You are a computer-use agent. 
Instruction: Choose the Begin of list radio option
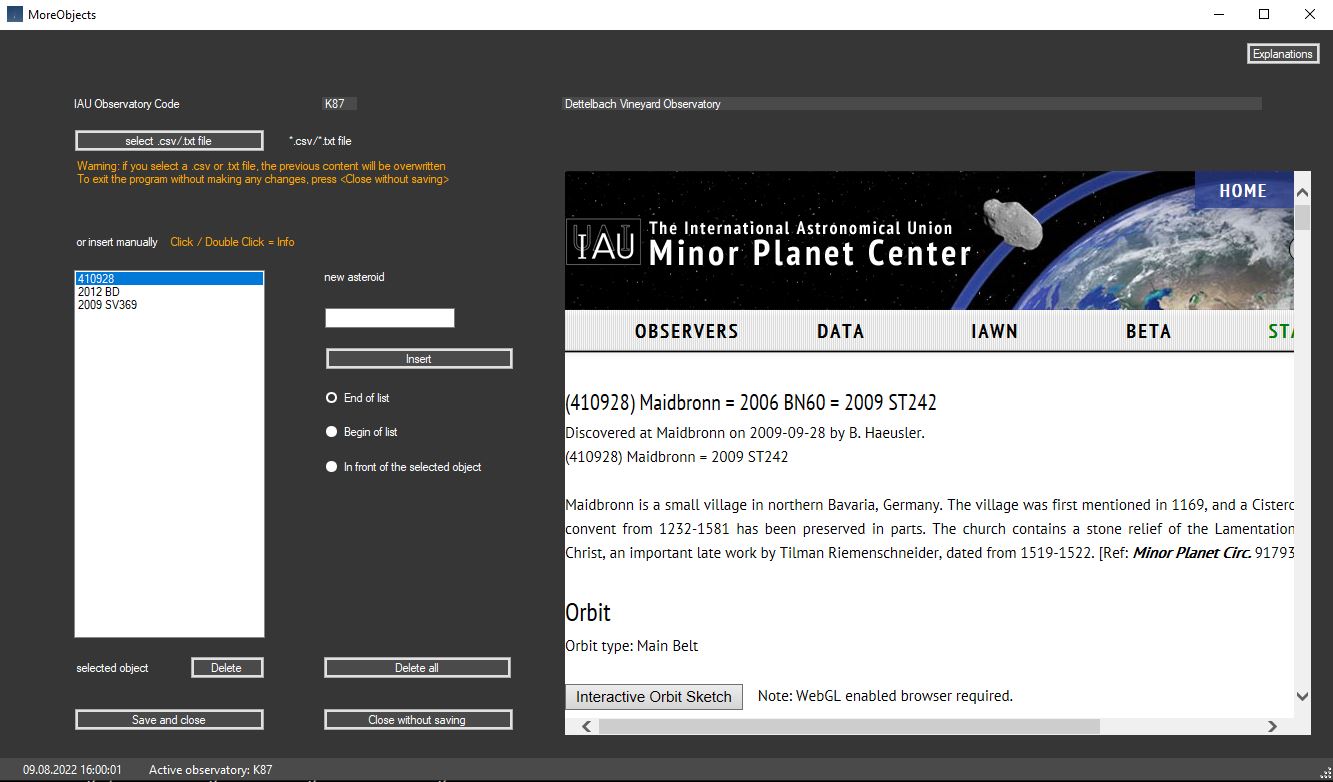coord(362,432)
